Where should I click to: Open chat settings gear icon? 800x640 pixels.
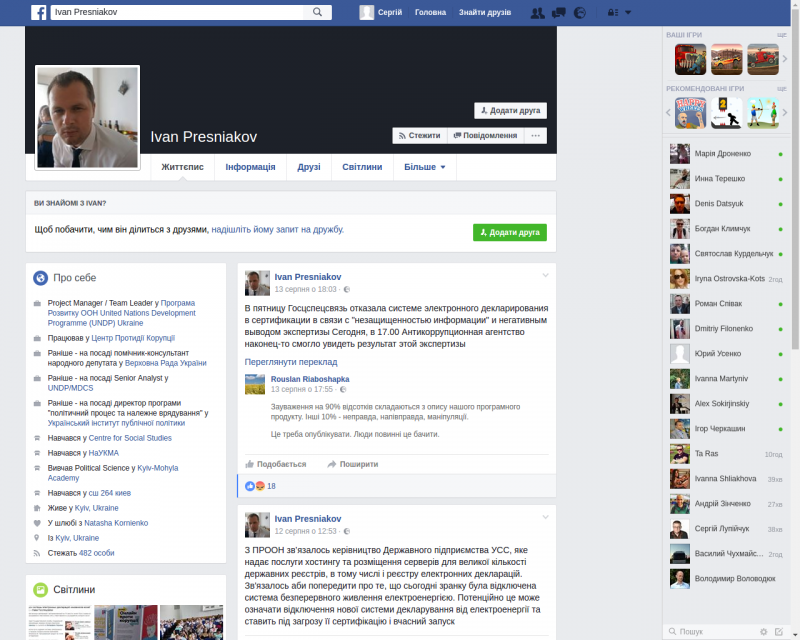(x=764, y=632)
